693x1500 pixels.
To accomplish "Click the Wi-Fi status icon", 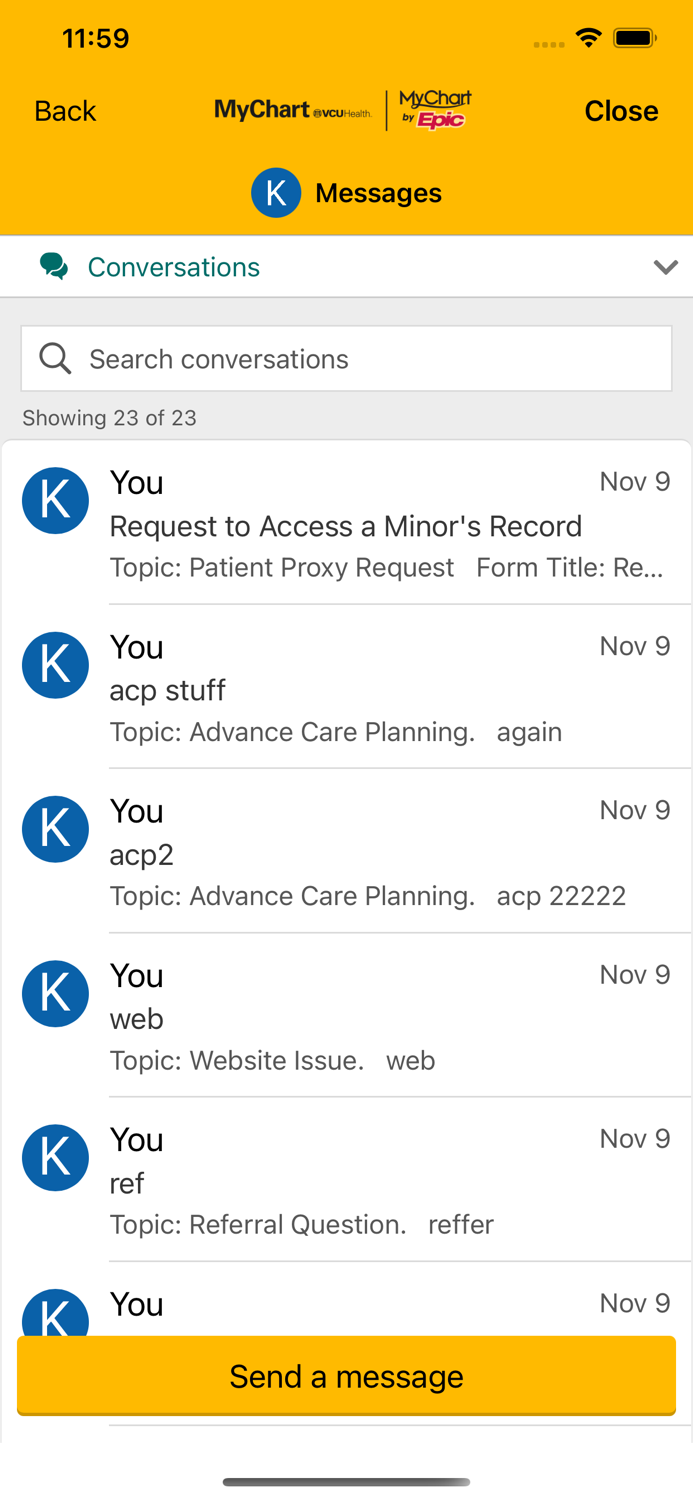I will coord(588,37).
